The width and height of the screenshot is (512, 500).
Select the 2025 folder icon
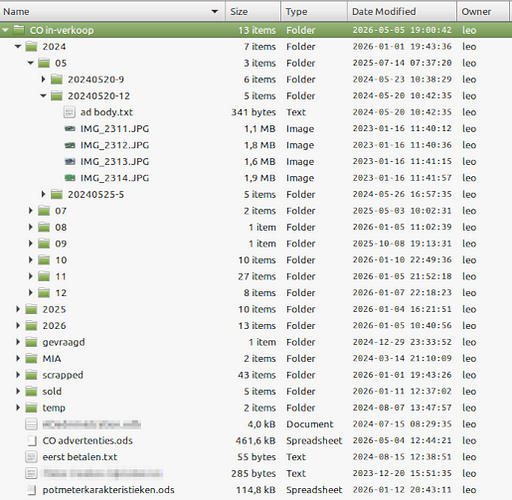31,309
